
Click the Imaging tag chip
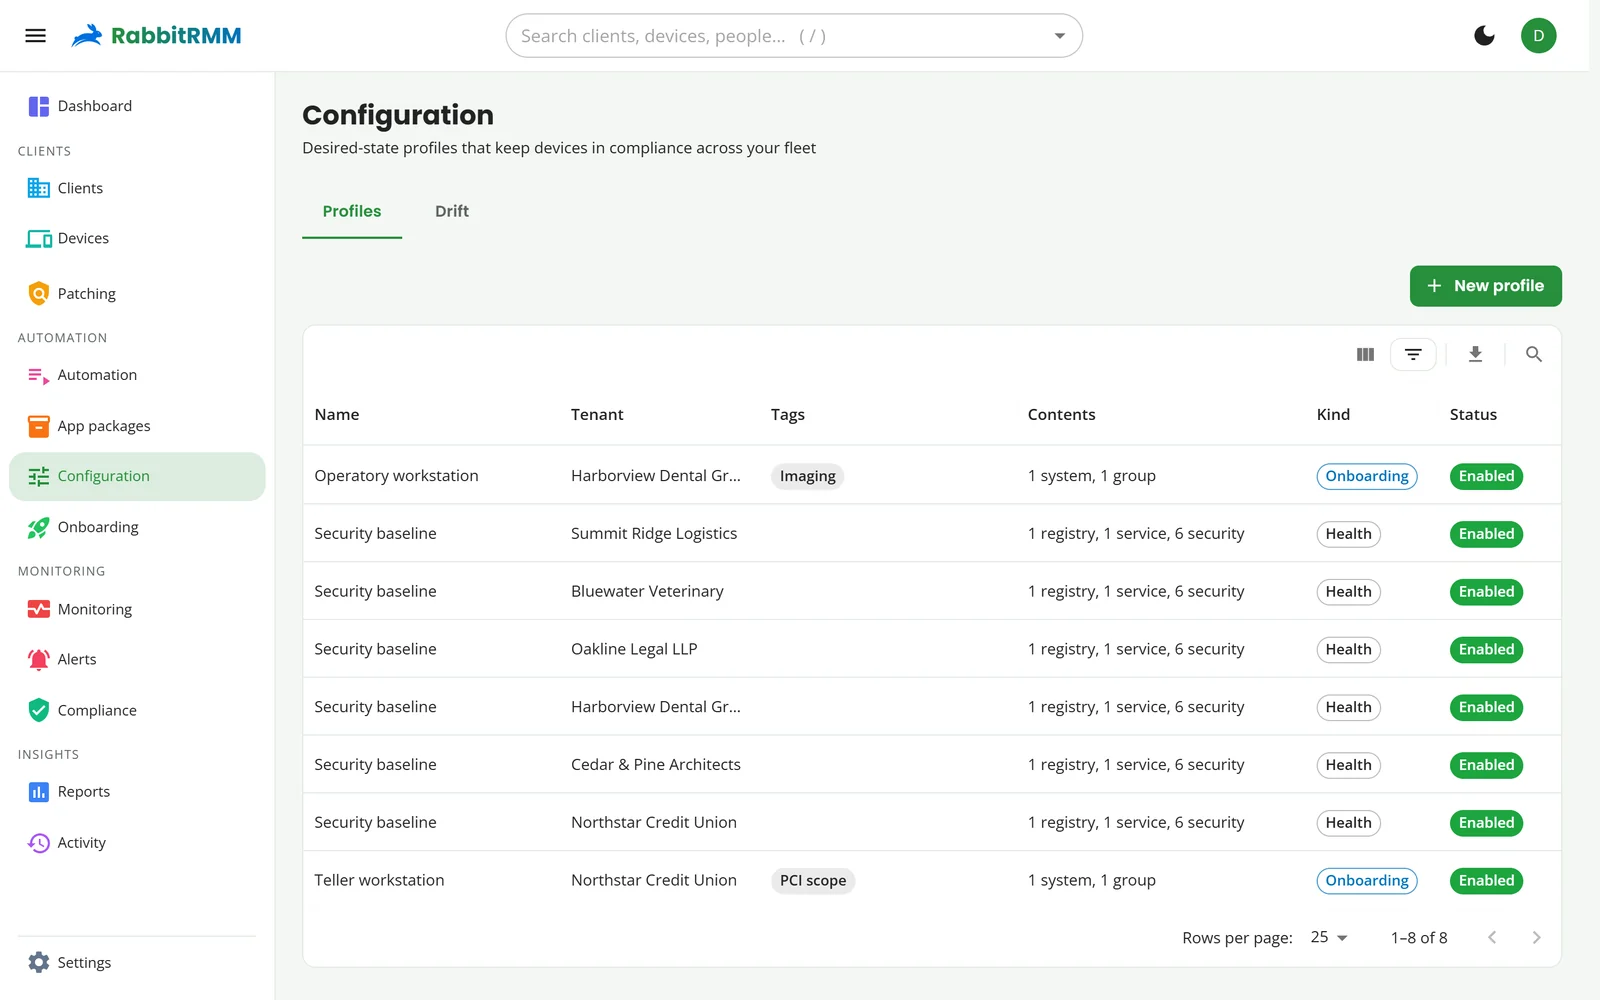(807, 476)
